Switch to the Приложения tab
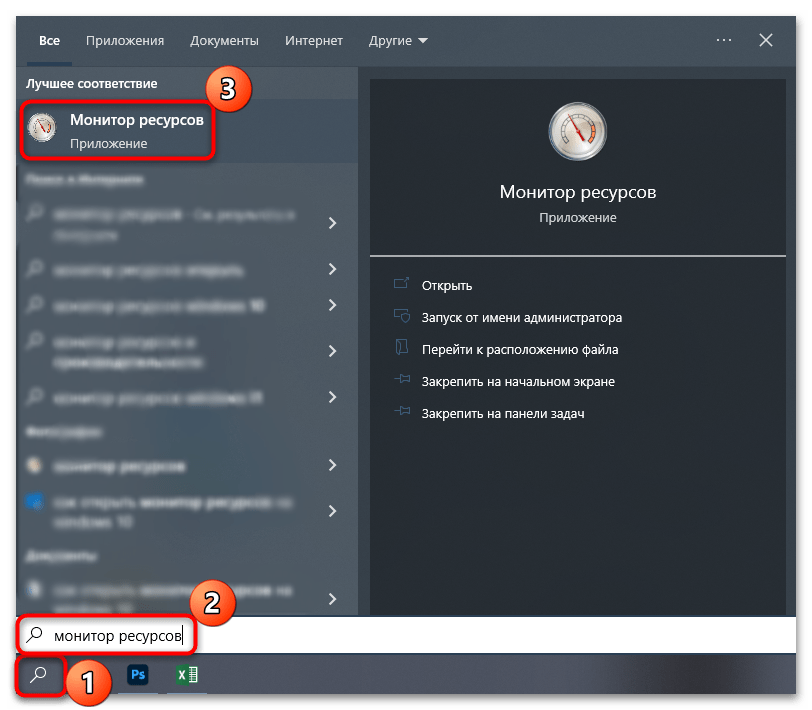This screenshot has height=710, width=812. click(x=124, y=41)
